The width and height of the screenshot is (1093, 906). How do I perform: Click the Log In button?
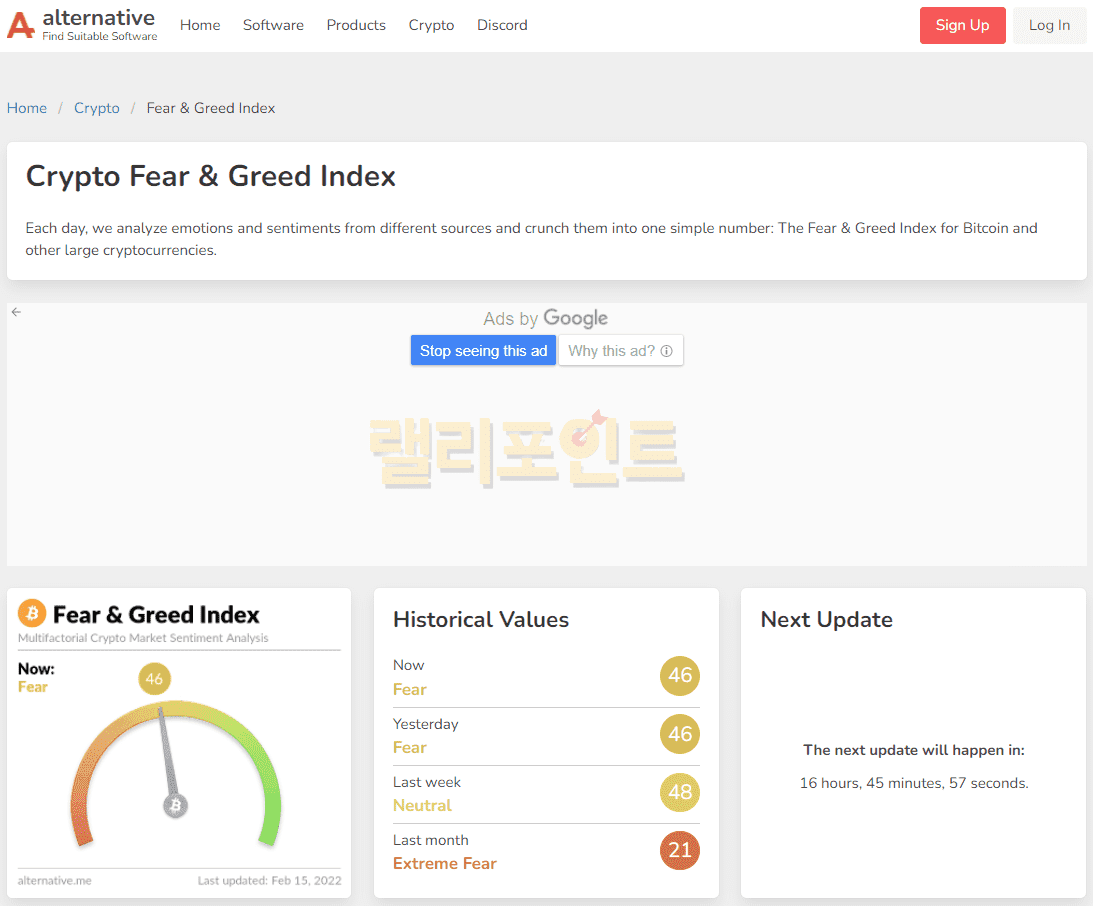coord(1049,25)
